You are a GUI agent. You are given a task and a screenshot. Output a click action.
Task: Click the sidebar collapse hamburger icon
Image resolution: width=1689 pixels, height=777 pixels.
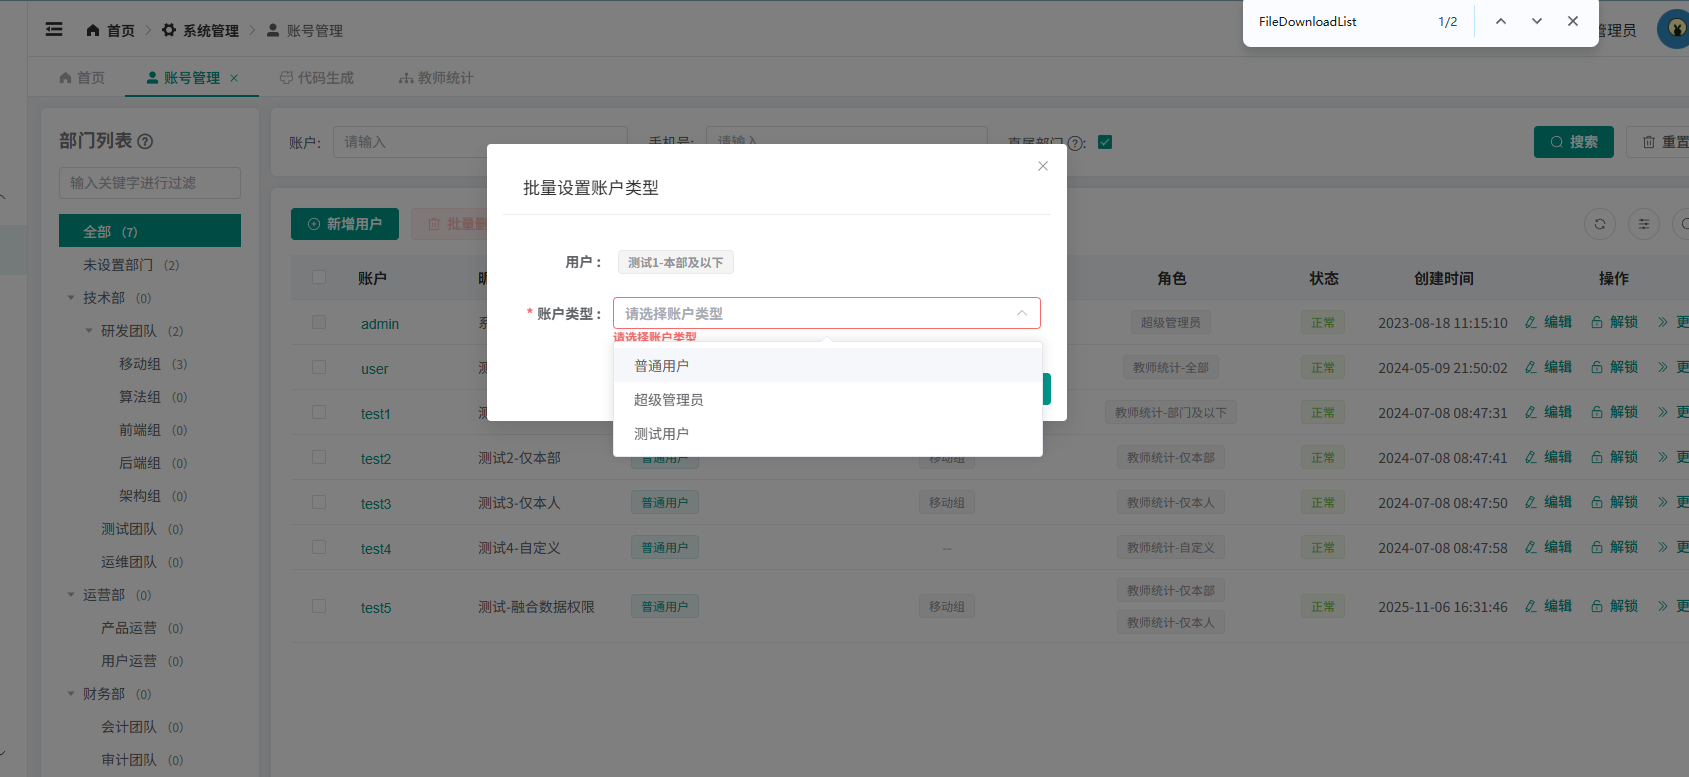click(54, 30)
